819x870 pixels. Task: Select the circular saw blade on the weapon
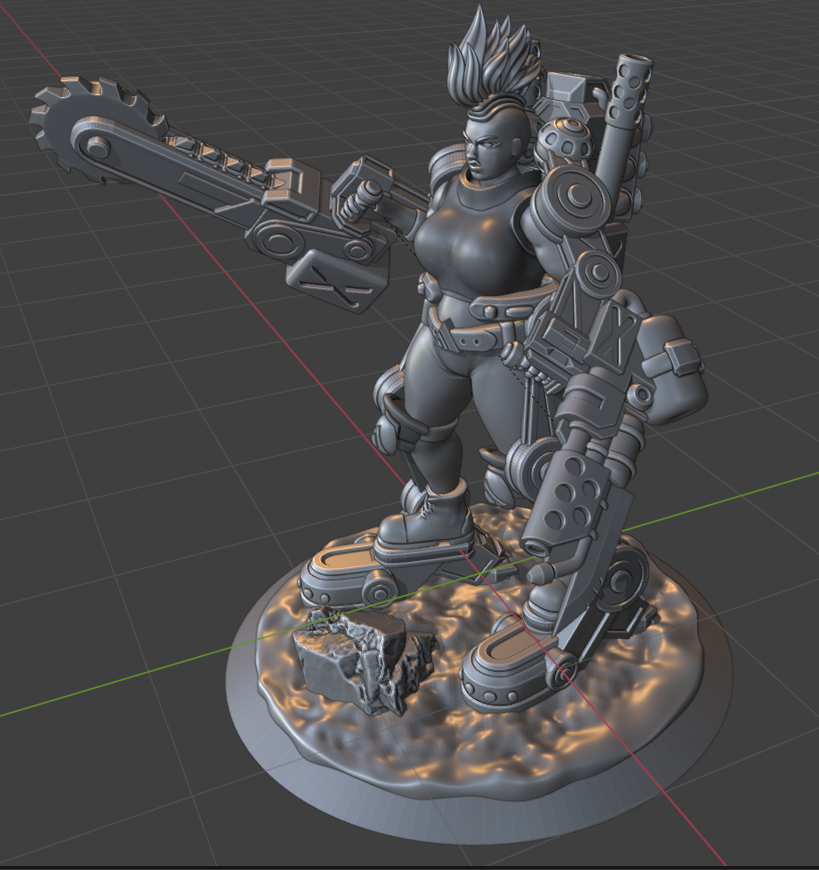97,128
